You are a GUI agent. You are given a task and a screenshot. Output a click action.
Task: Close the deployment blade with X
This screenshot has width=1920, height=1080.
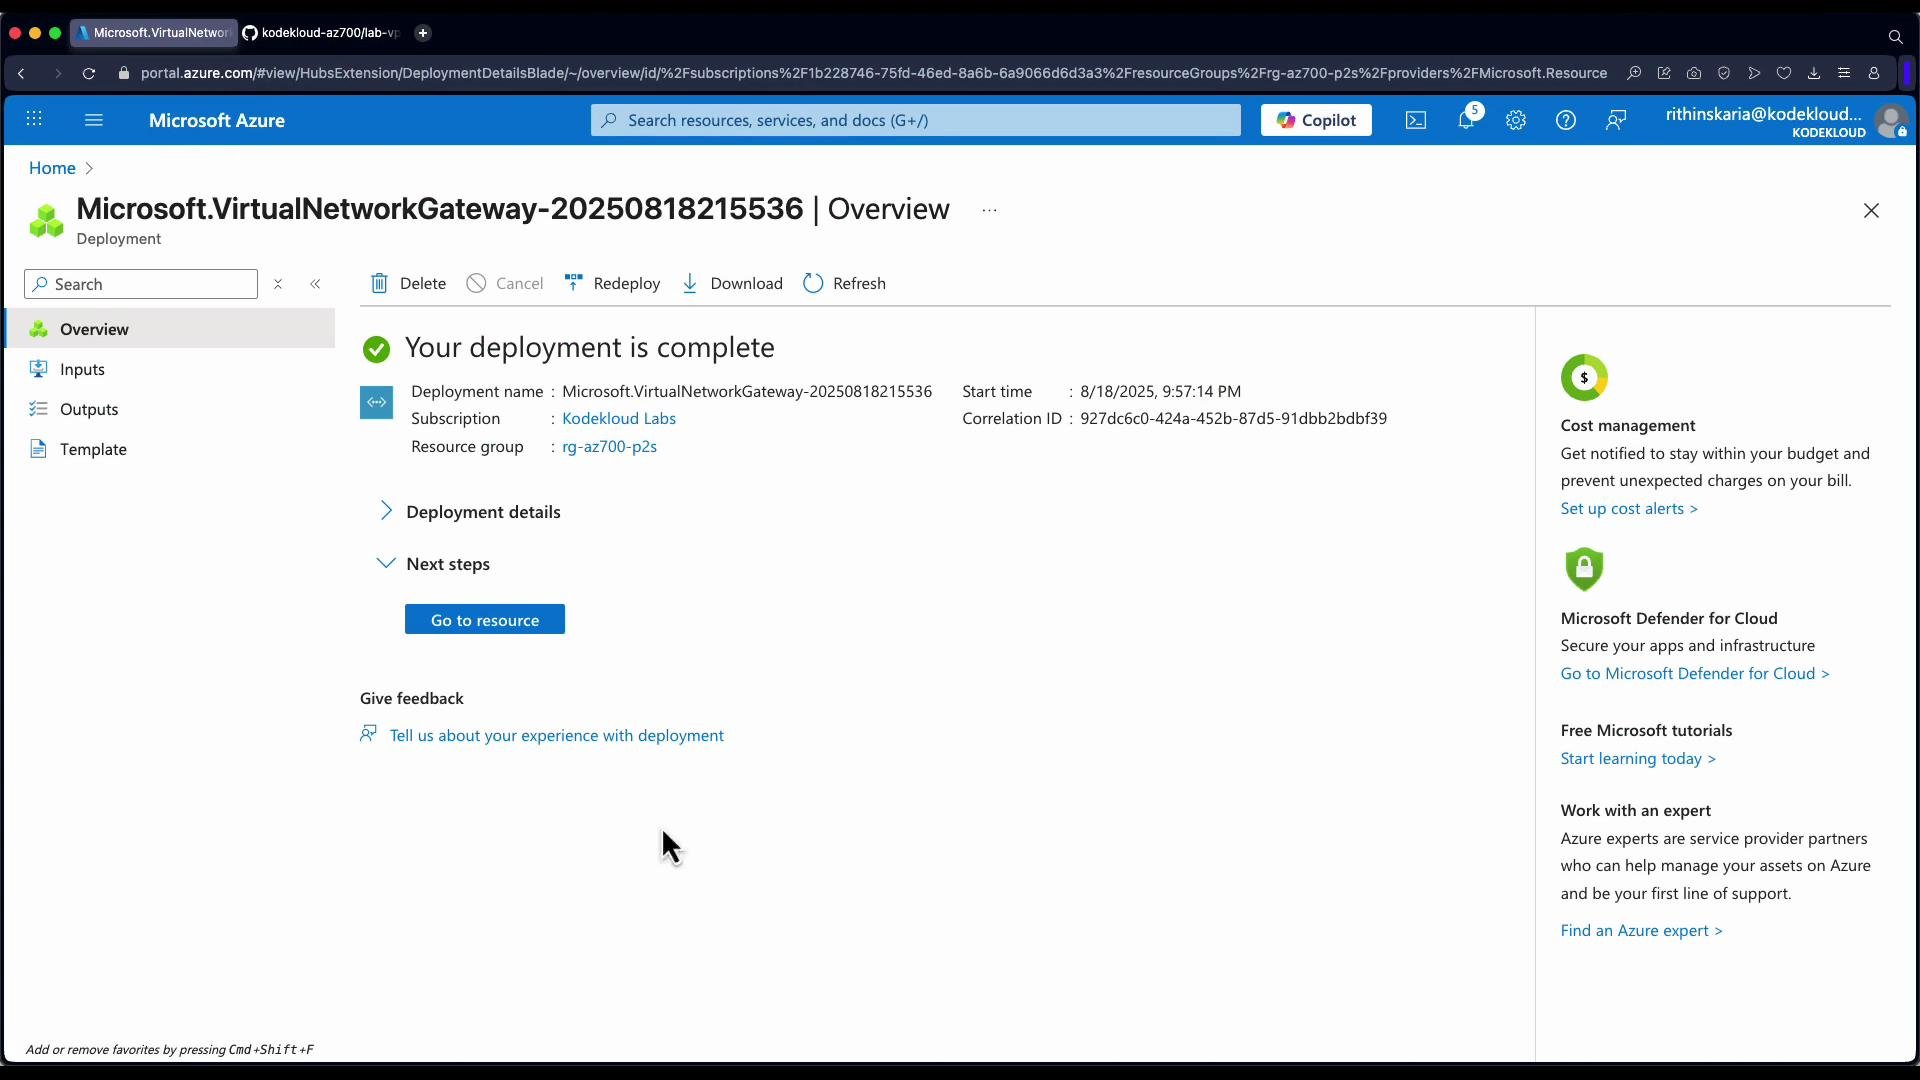[1871, 211]
